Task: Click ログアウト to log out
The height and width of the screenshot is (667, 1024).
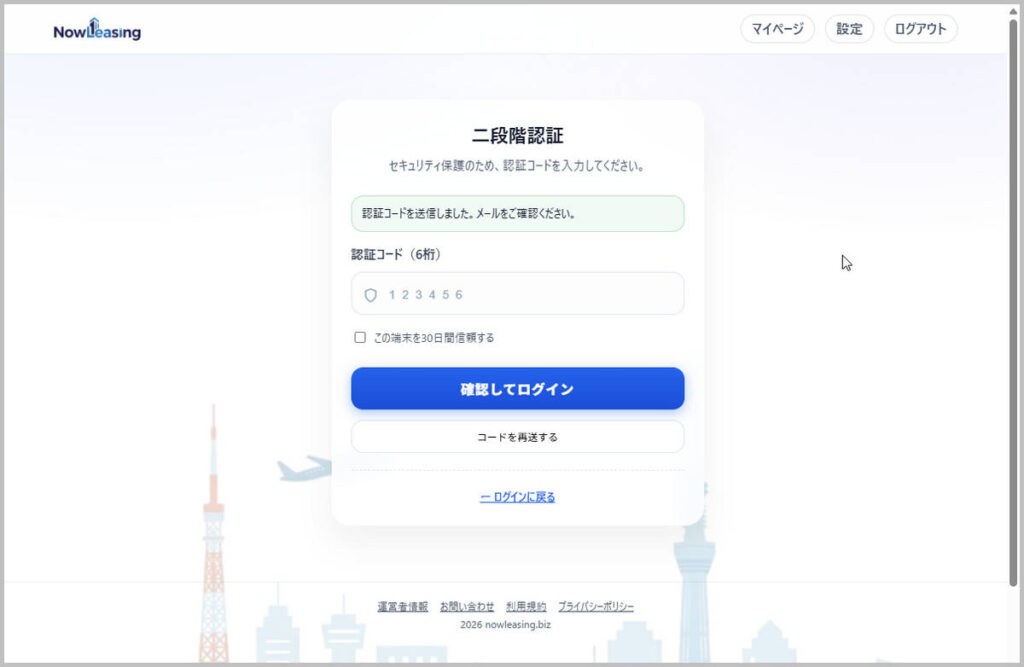Action: click(x=920, y=29)
